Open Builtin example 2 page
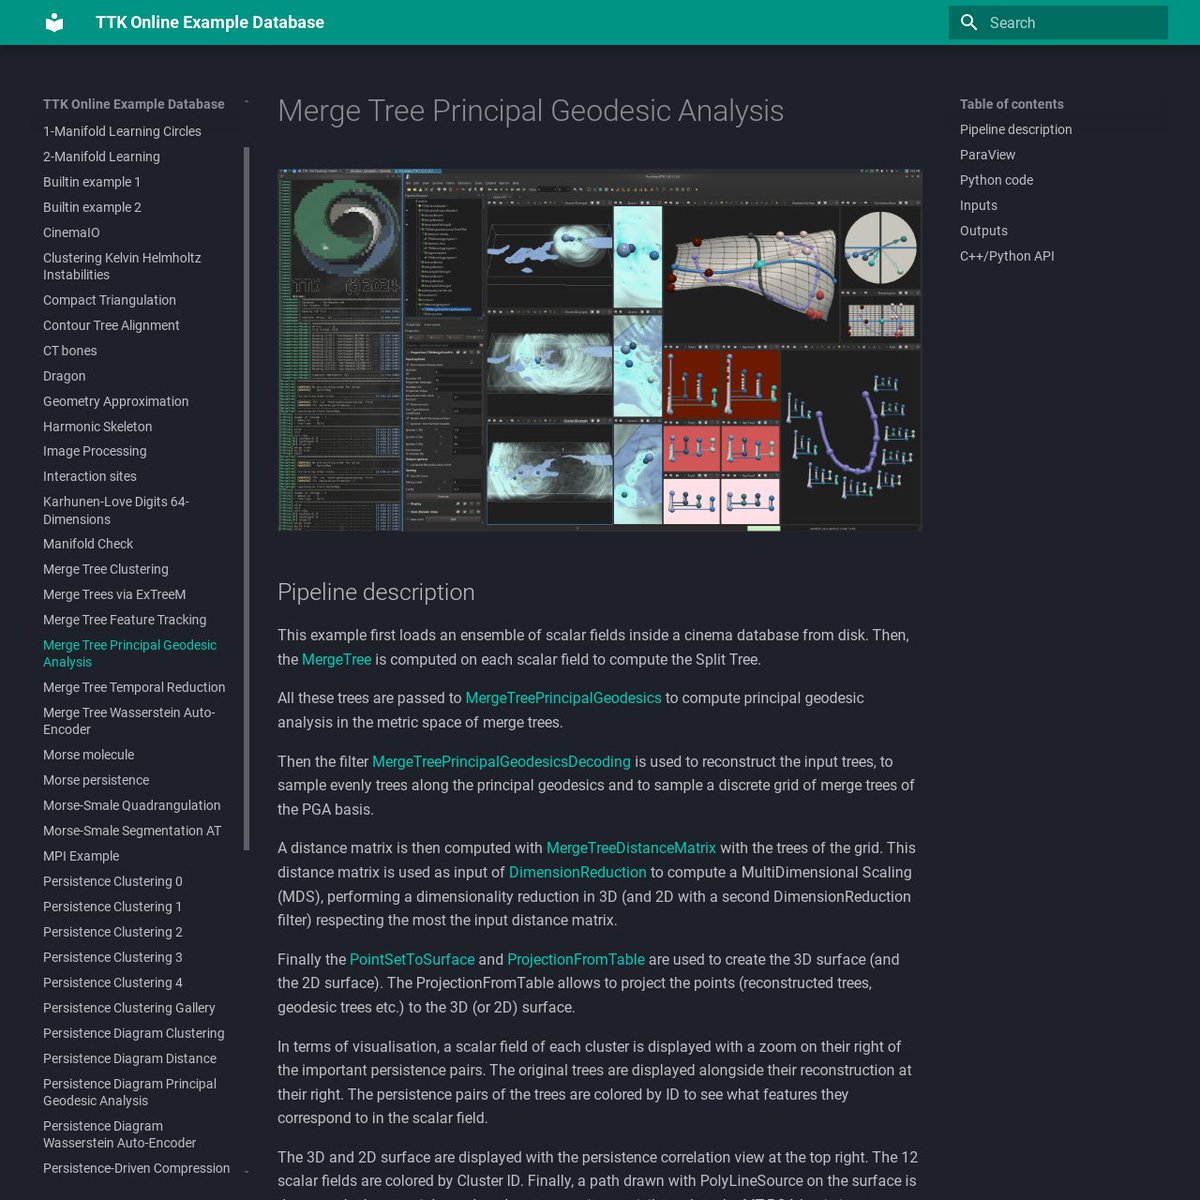The image size is (1200, 1200). 92,207
